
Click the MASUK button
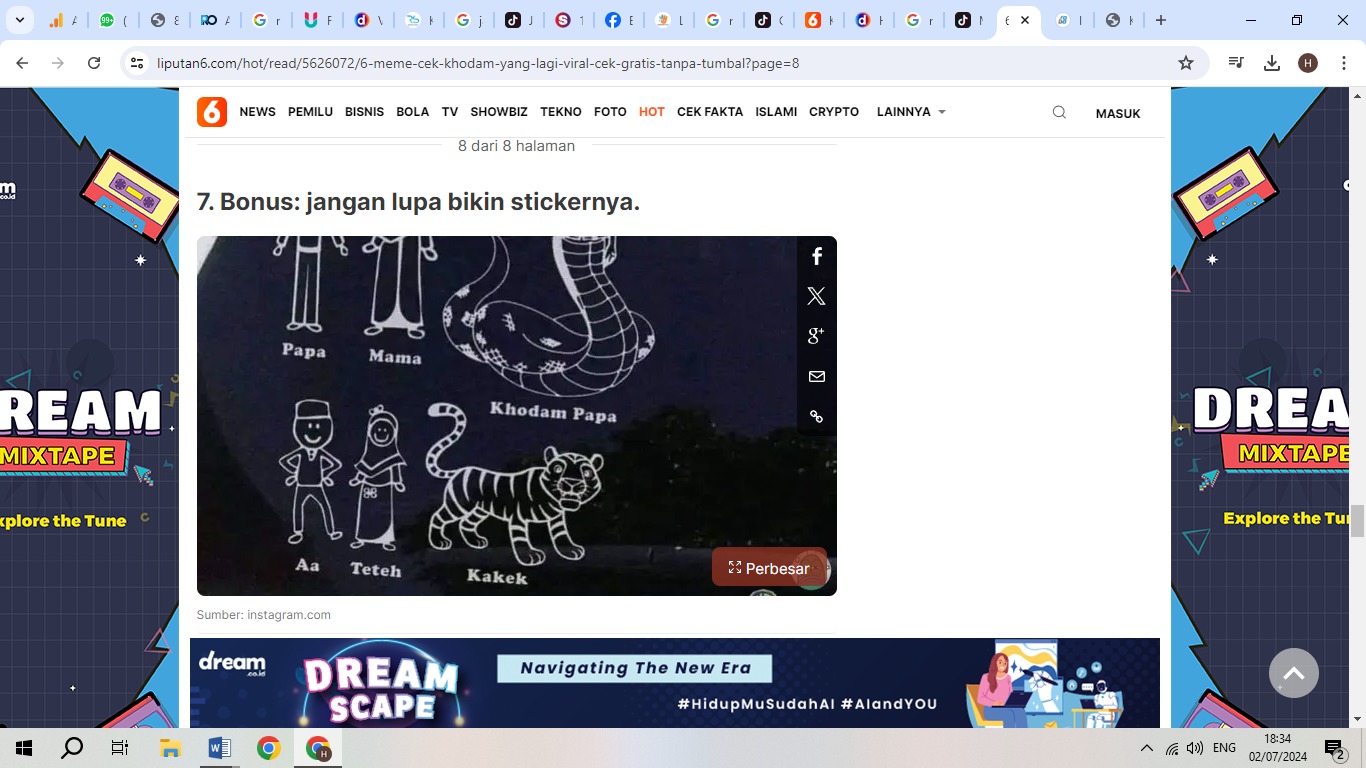pyautogui.click(x=1117, y=113)
